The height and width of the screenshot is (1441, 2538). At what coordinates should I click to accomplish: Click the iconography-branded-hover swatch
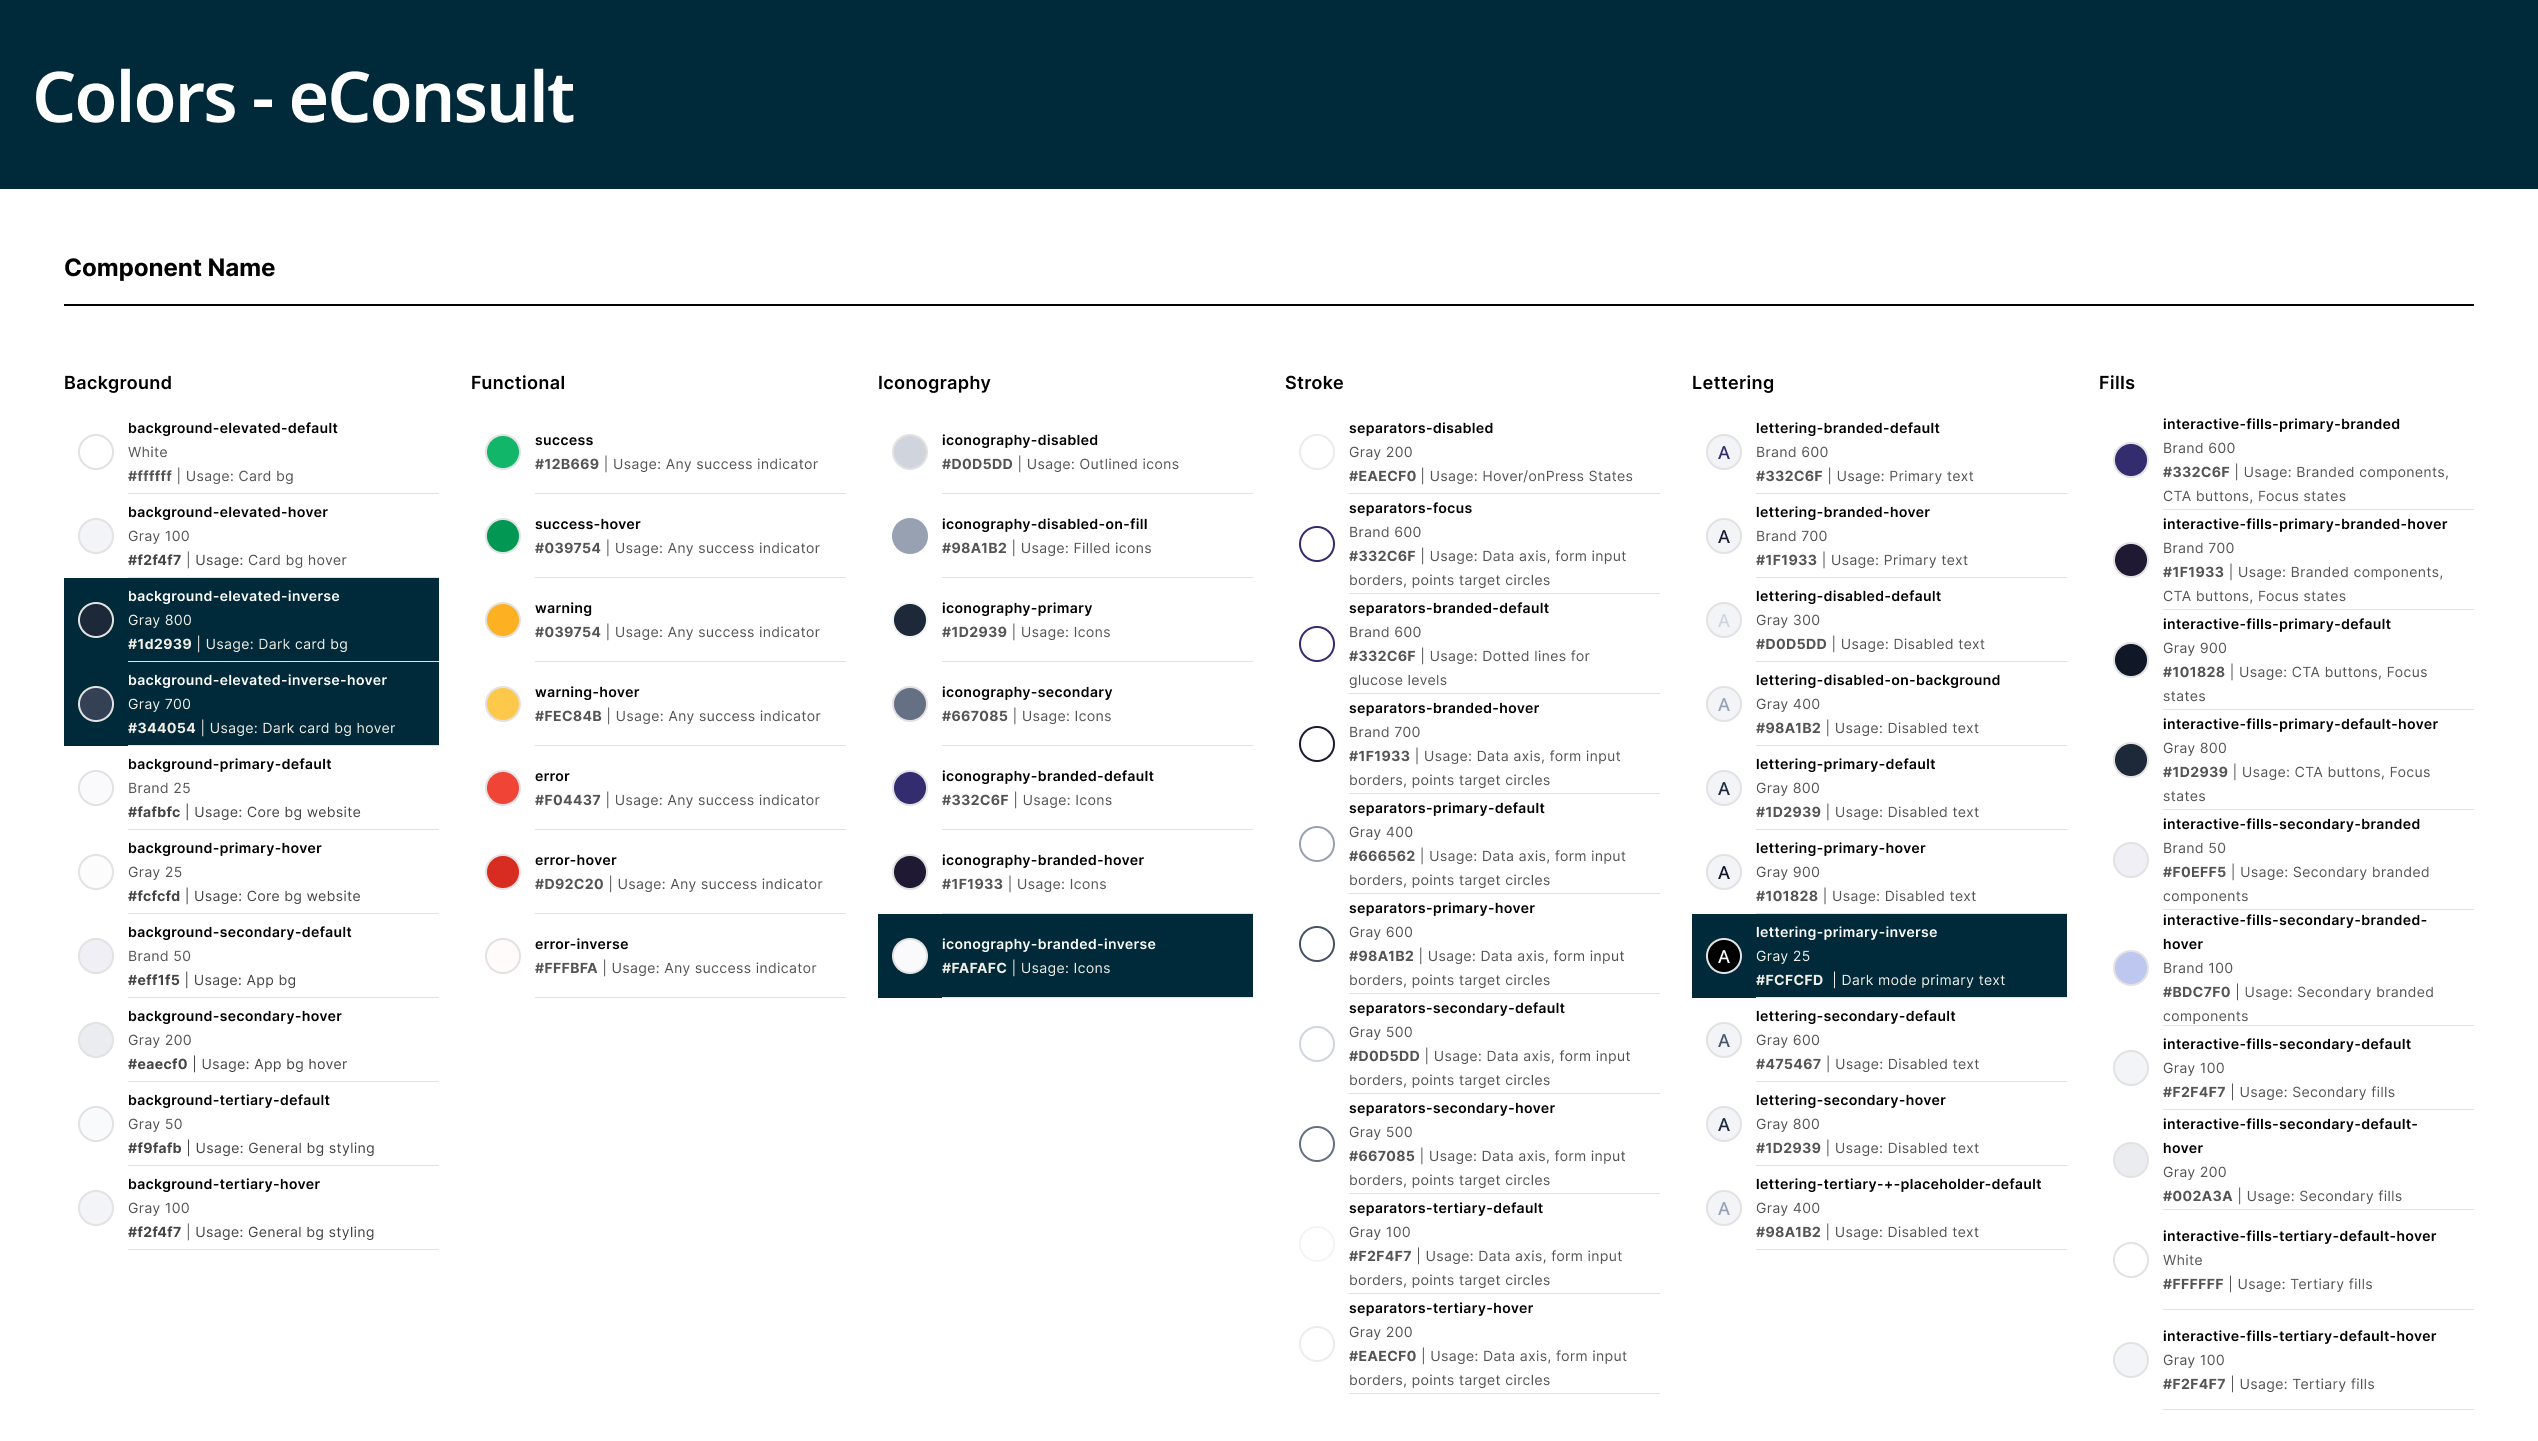(910, 872)
